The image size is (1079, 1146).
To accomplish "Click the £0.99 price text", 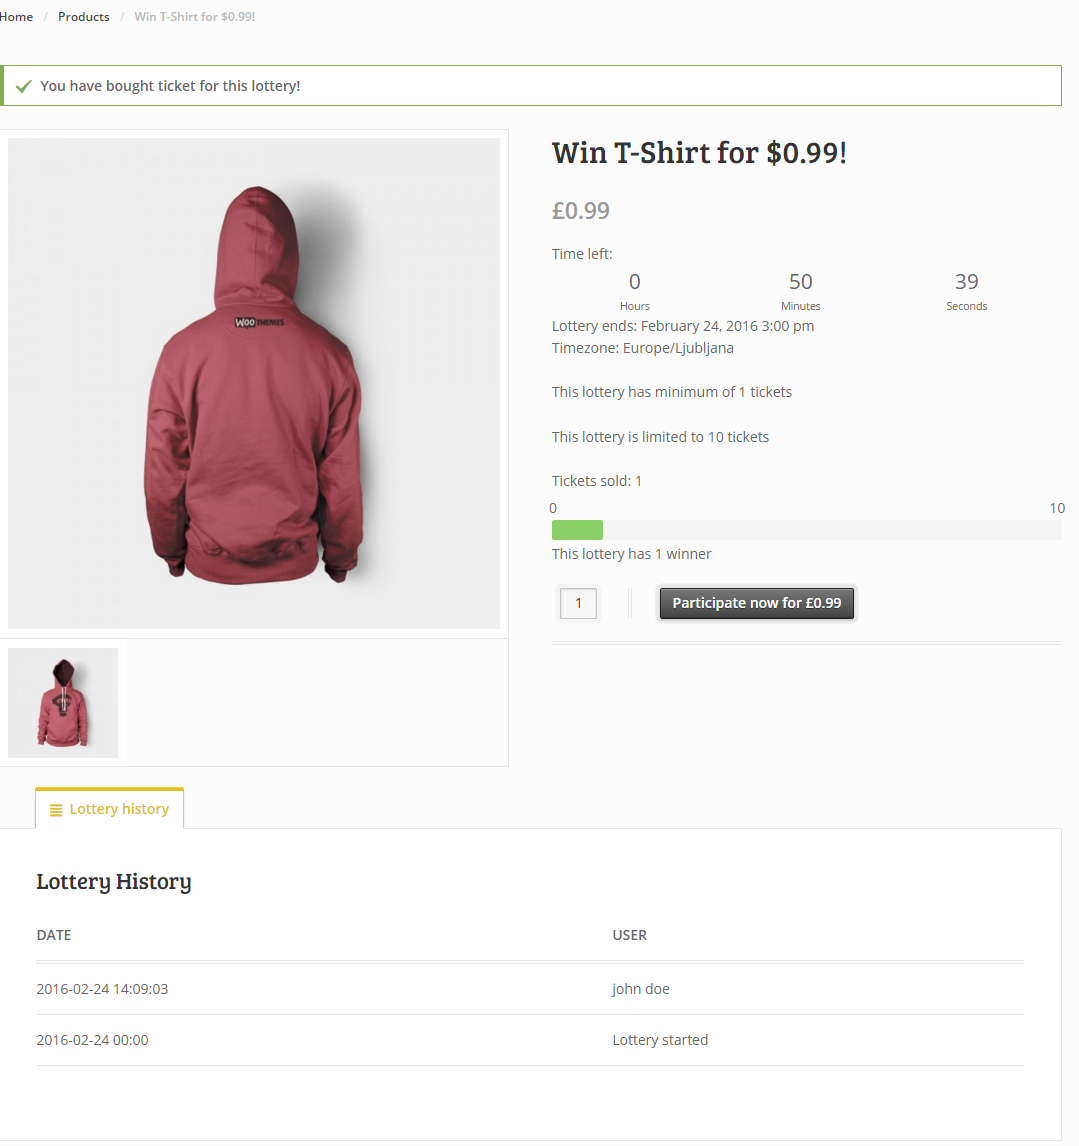I will [581, 210].
